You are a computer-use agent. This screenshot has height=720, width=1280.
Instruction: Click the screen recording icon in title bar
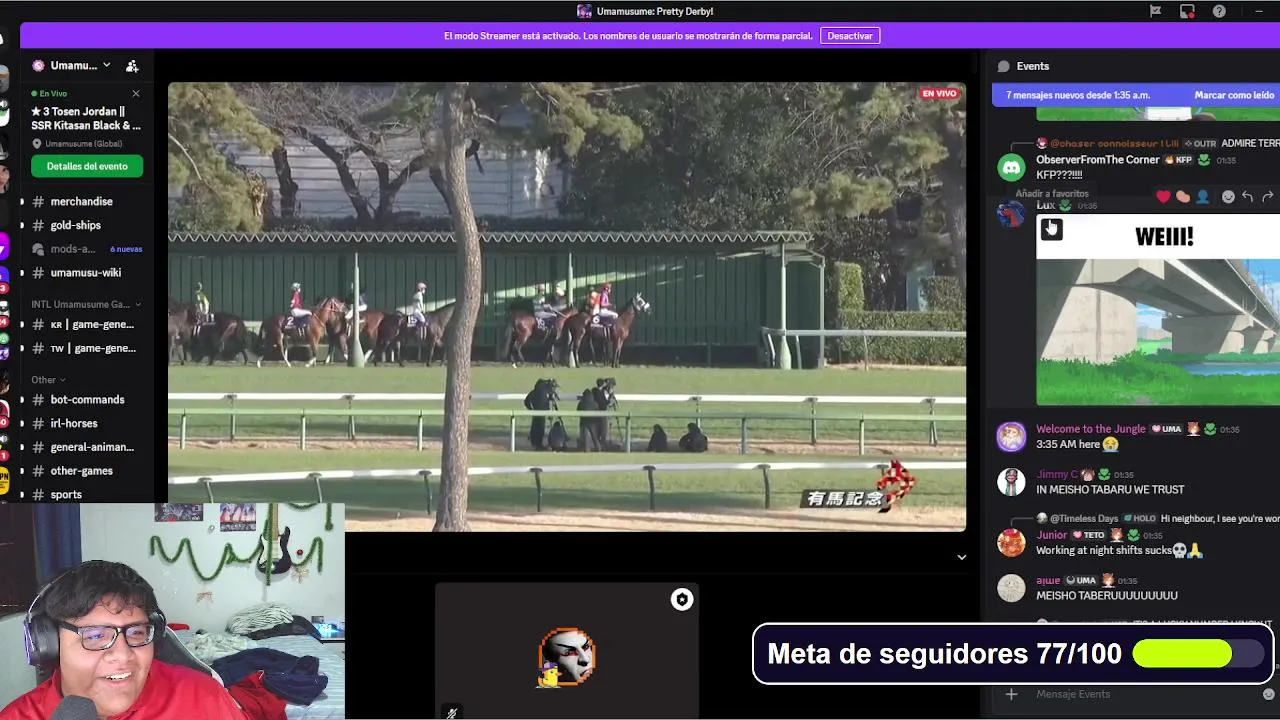click(1187, 11)
